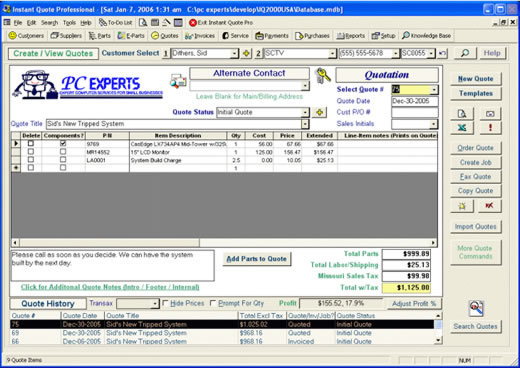520x368 pixels.
Task: Enable the Hide Prices checkbox
Action: click(165, 303)
